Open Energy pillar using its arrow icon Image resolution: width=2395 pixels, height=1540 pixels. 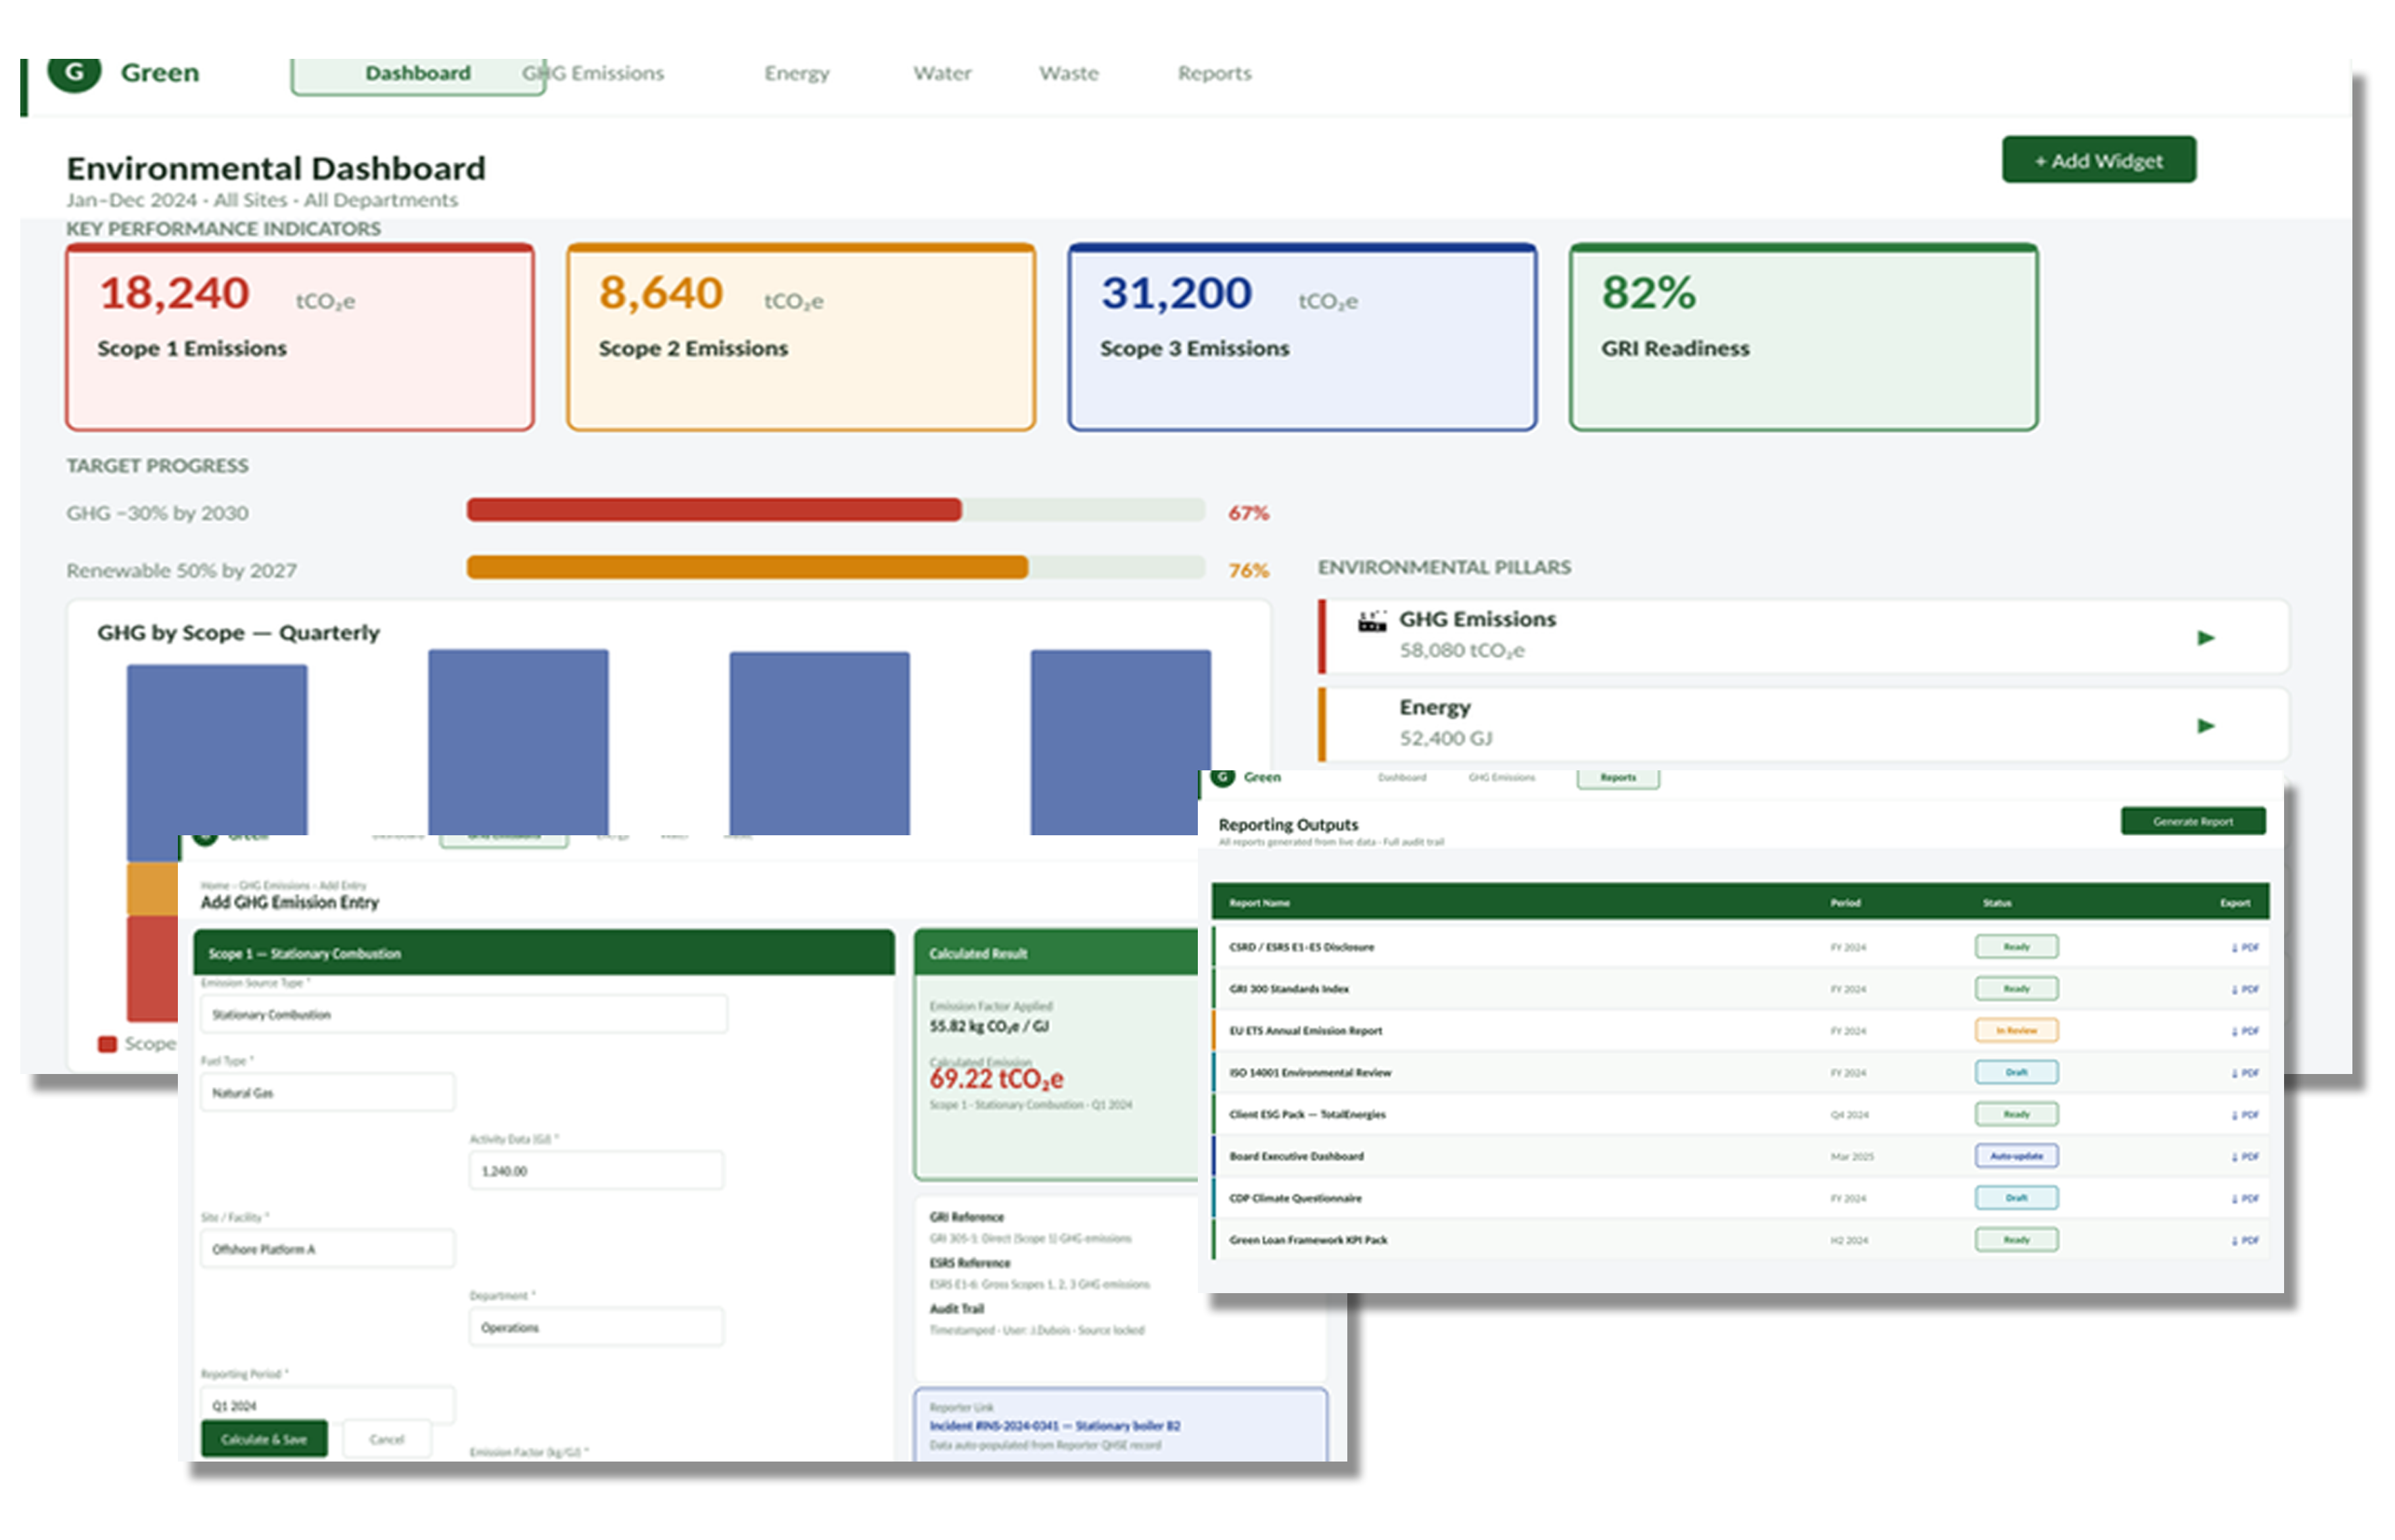coord(2205,726)
